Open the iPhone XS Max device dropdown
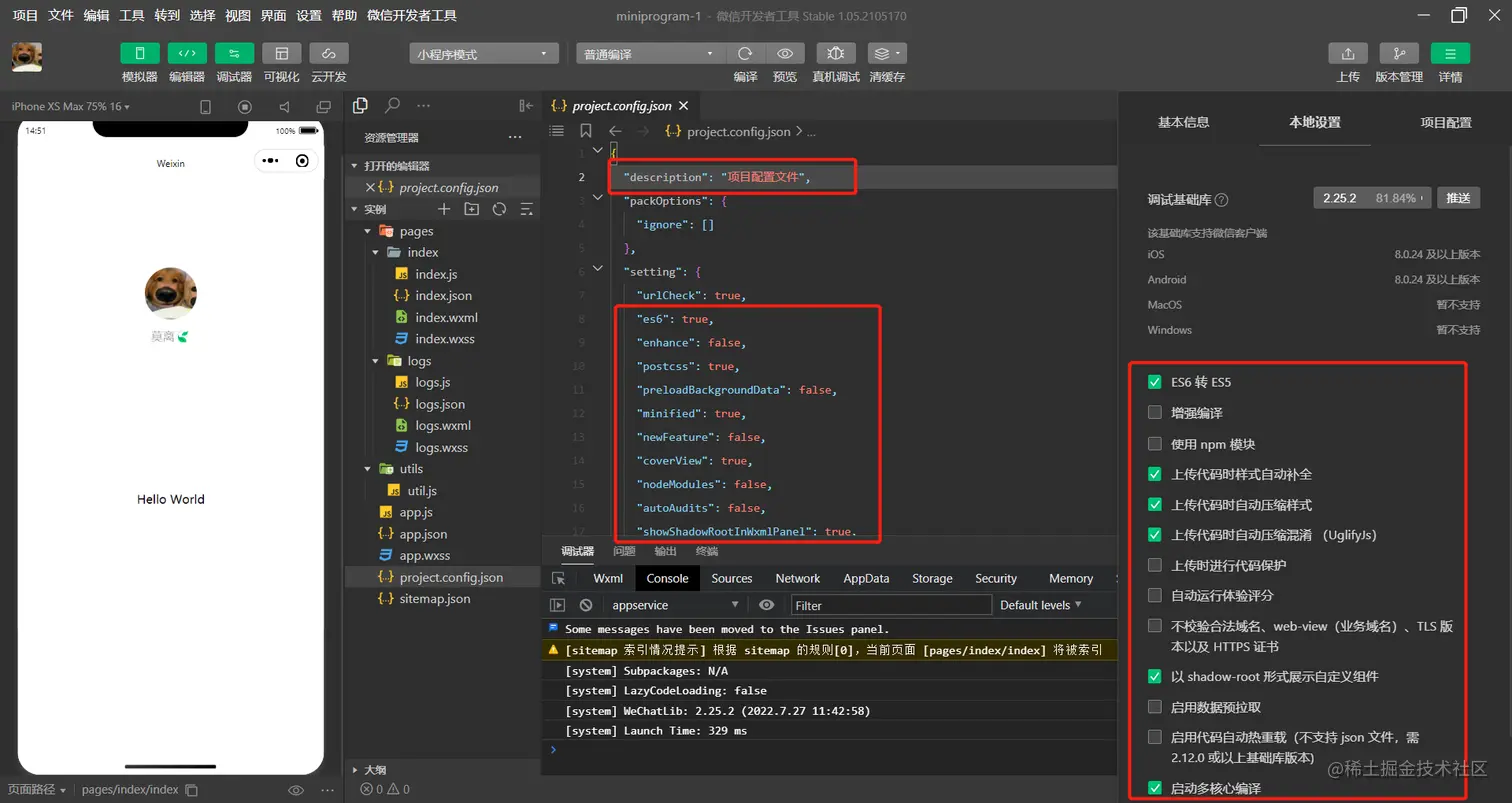This screenshot has height=803, width=1512. [x=71, y=107]
